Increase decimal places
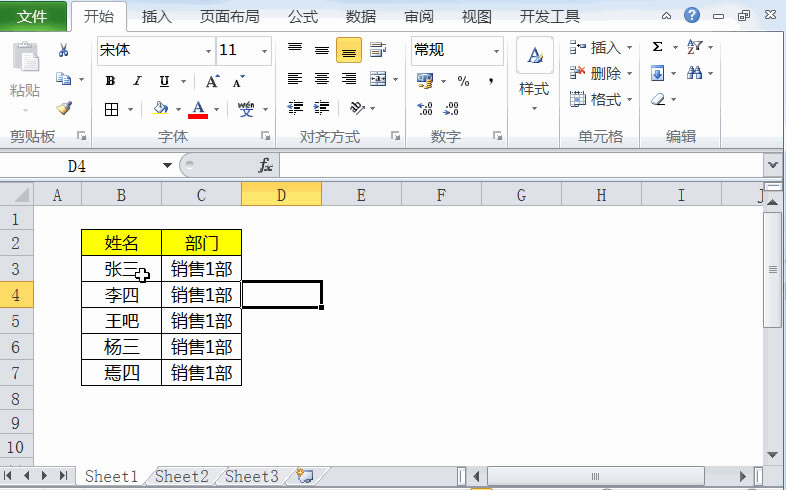Image resolution: width=786 pixels, height=490 pixels. pos(425,108)
